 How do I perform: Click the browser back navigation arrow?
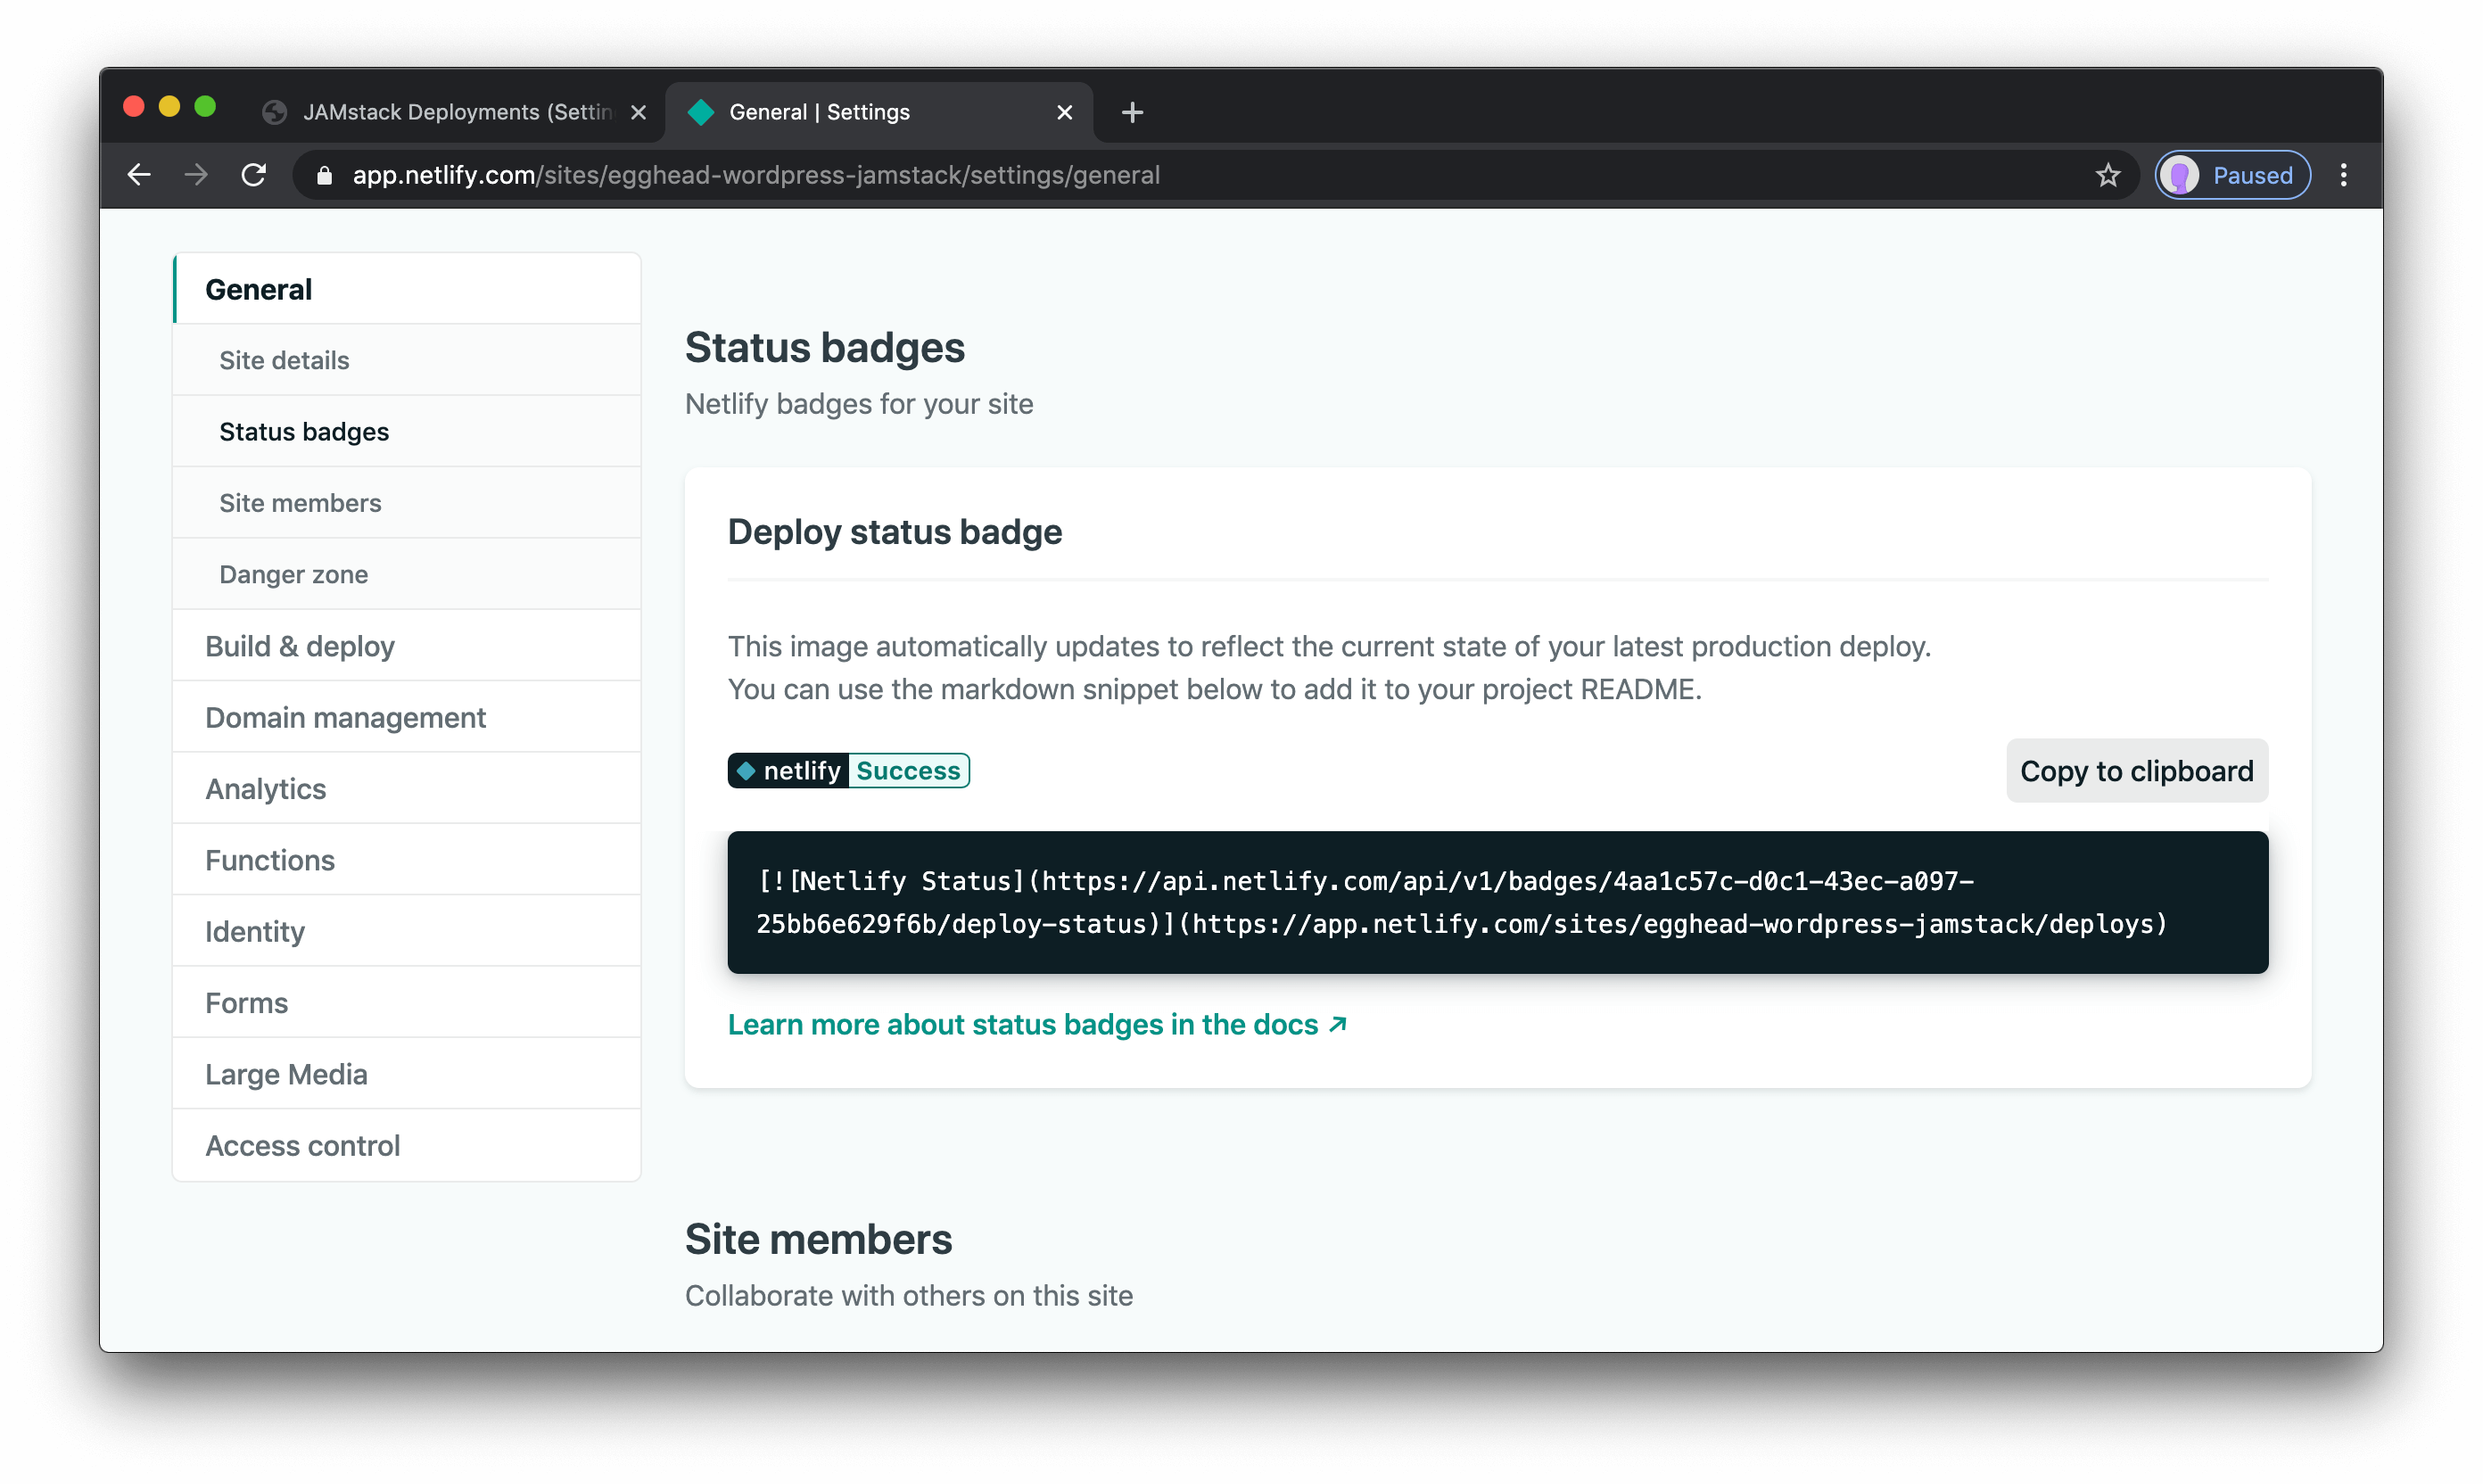(141, 175)
